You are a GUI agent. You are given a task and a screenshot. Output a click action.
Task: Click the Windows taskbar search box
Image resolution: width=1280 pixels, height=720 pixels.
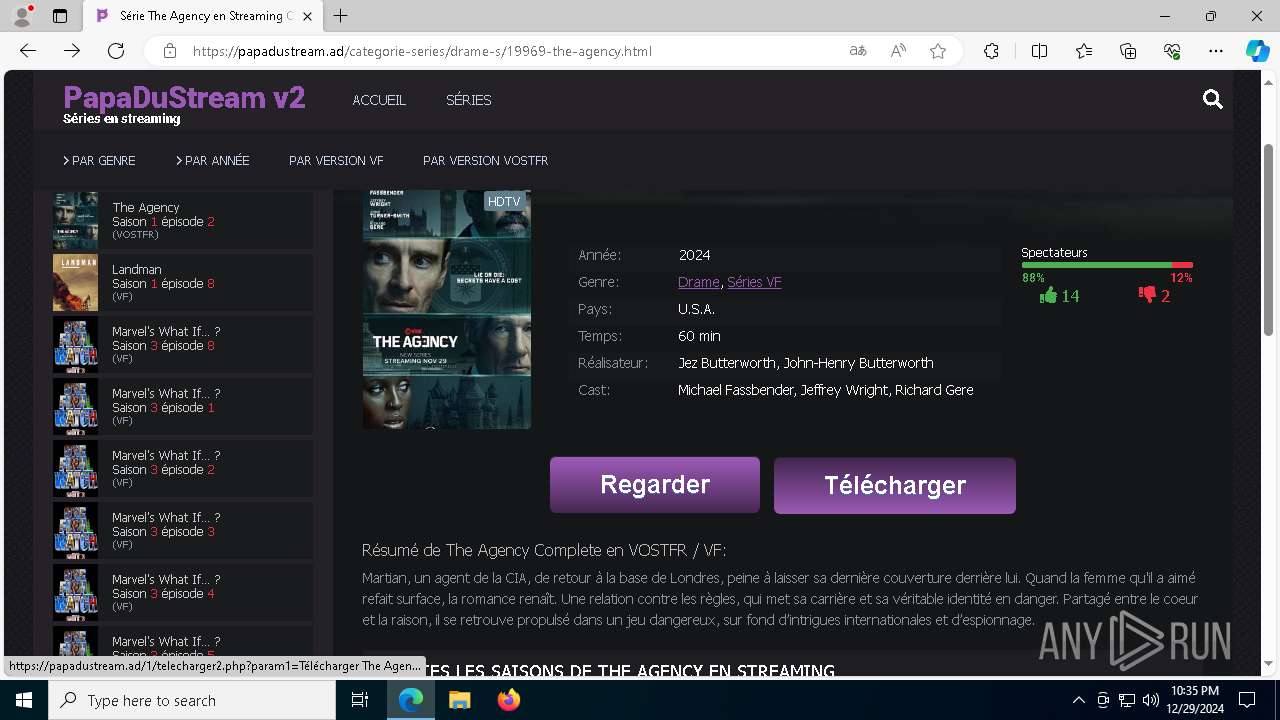[192, 700]
